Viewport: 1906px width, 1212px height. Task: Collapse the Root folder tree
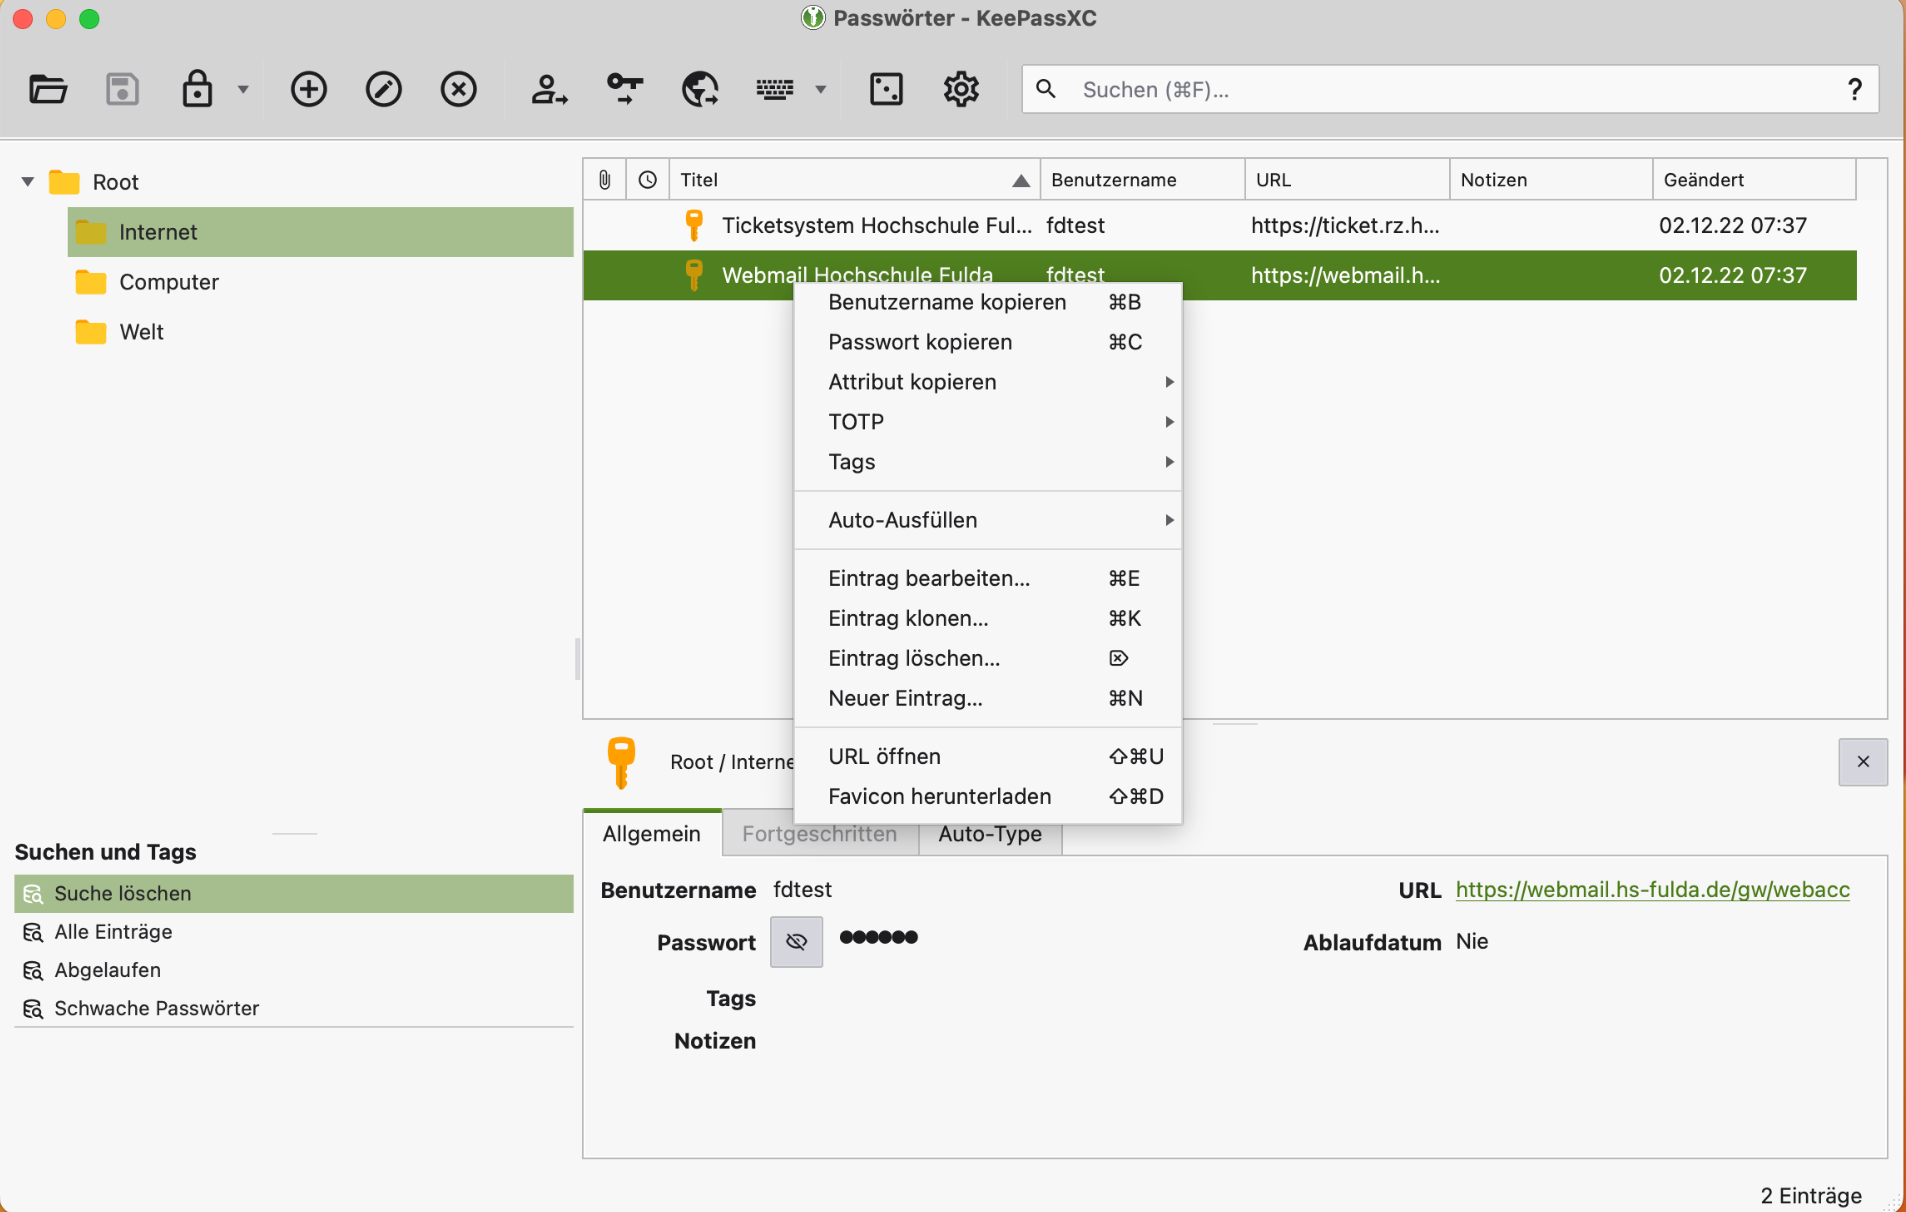(28, 182)
